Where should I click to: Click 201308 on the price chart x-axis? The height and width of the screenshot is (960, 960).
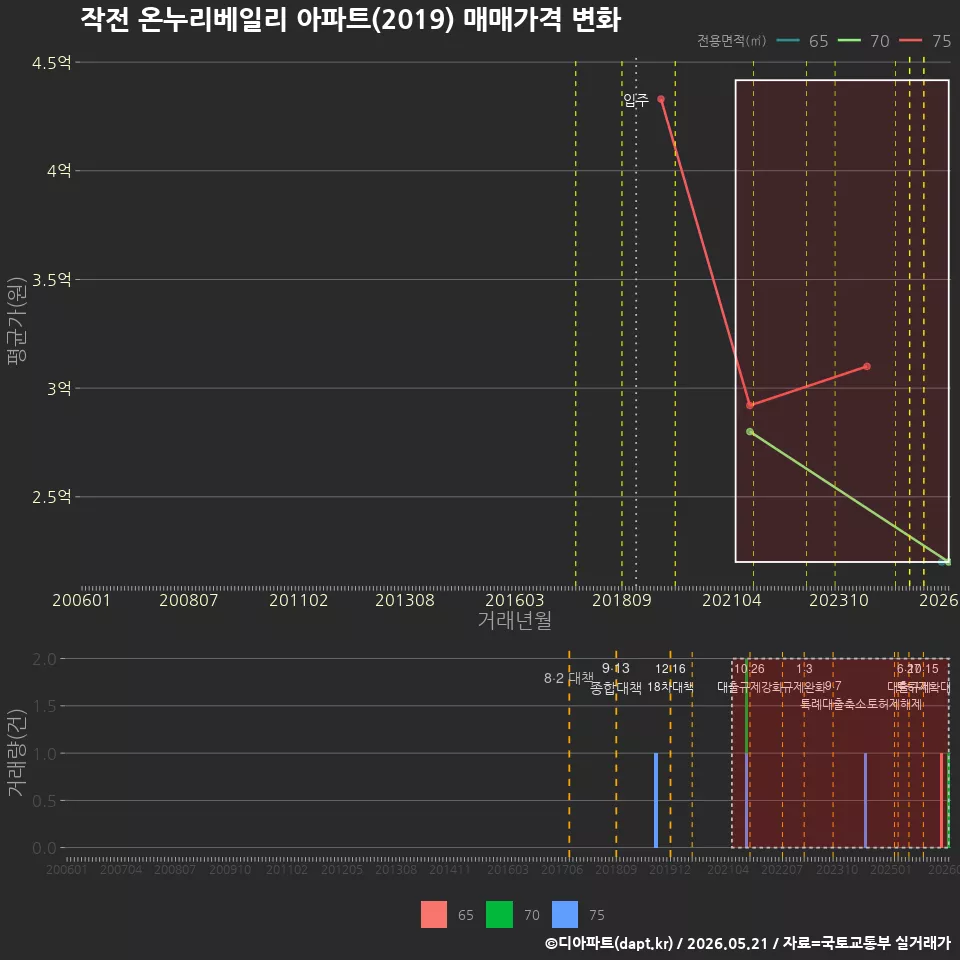click(x=405, y=600)
